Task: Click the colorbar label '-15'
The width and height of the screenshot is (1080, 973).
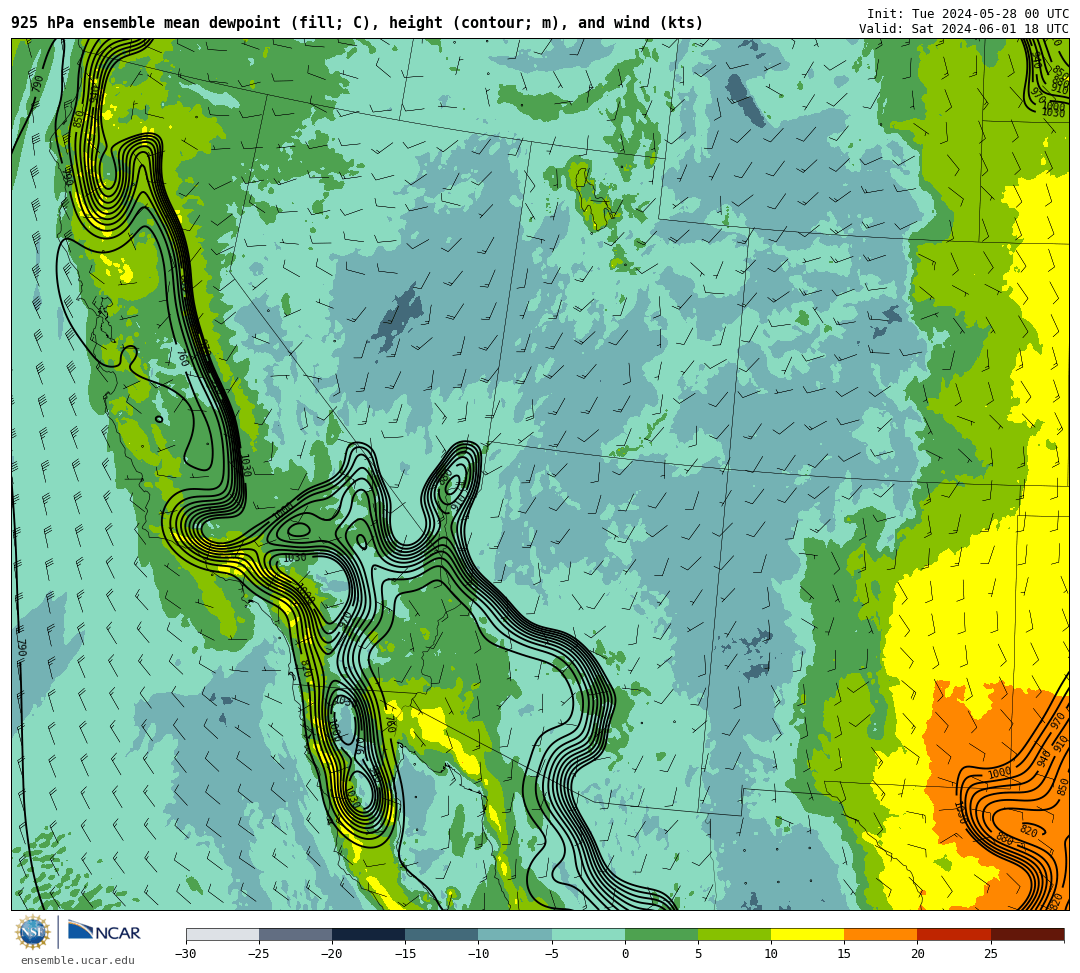Action: [x=405, y=954]
